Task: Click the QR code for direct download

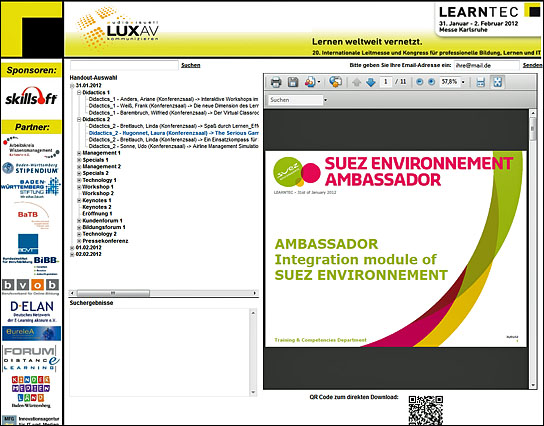Action: [x=426, y=410]
